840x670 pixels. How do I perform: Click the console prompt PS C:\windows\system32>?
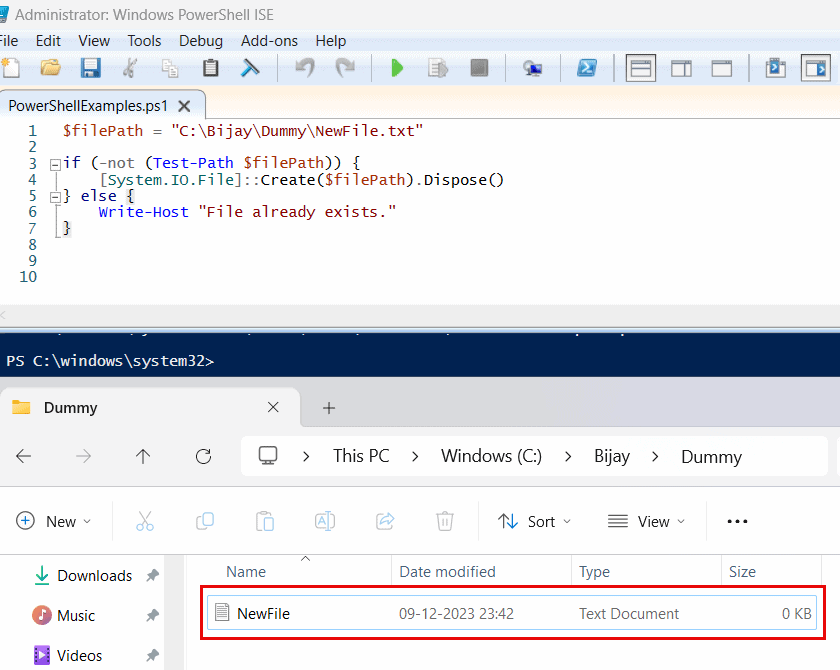[x=110, y=361]
